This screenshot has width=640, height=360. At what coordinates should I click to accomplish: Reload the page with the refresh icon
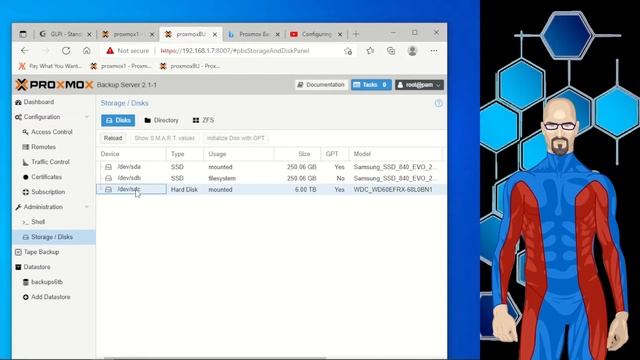(x=66, y=51)
